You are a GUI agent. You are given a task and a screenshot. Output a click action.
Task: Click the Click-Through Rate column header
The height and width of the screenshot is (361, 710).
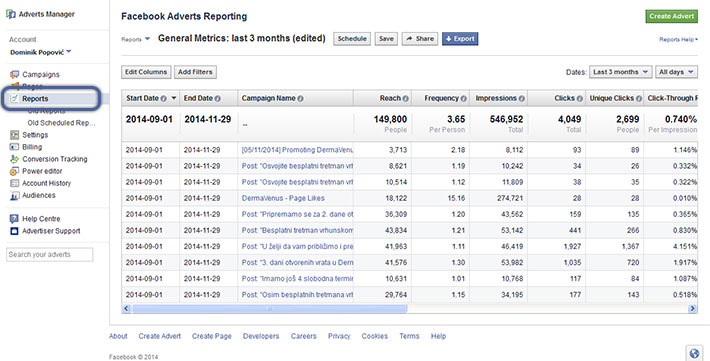click(672, 98)
